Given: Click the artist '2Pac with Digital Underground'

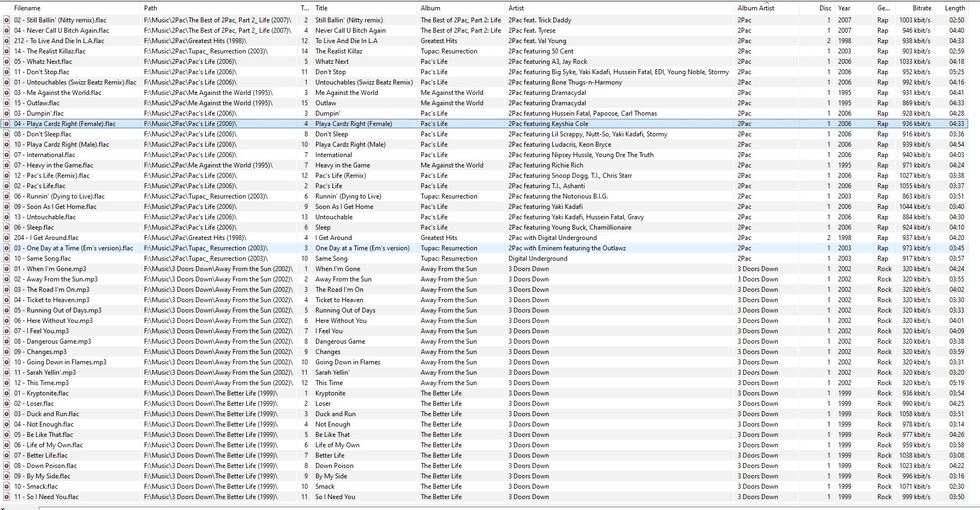Looking at the screenshot, I should 552,238.
